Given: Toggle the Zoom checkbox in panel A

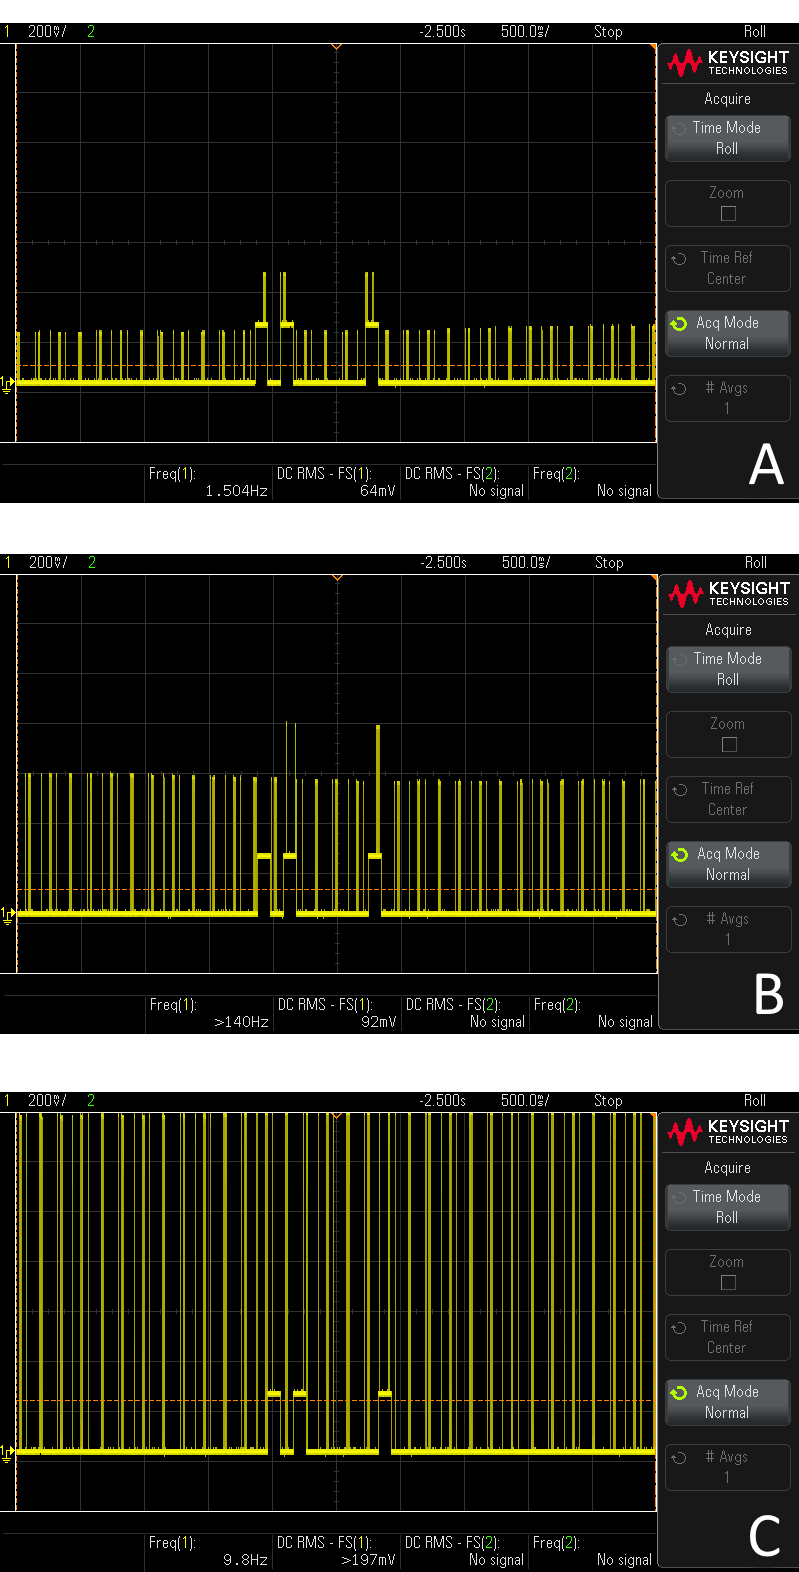Looking at the screenshot, I should pyautogui.click(x=728, y=213).
